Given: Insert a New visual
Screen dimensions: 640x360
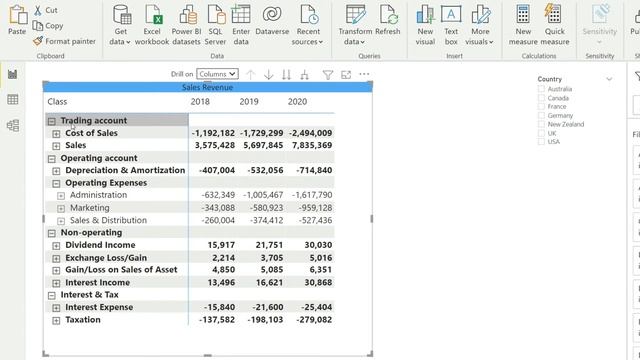Looking at the screenshot, I should (x=425, y=24).
